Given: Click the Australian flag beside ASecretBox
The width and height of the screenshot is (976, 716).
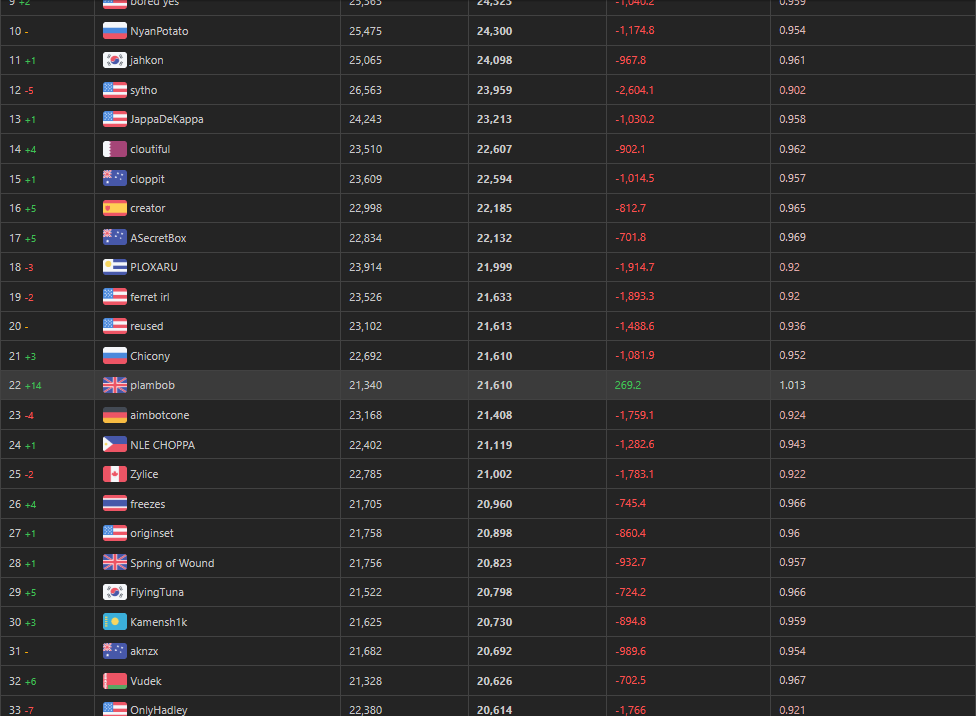Looking at the screenshot, I should coord(115,237).
